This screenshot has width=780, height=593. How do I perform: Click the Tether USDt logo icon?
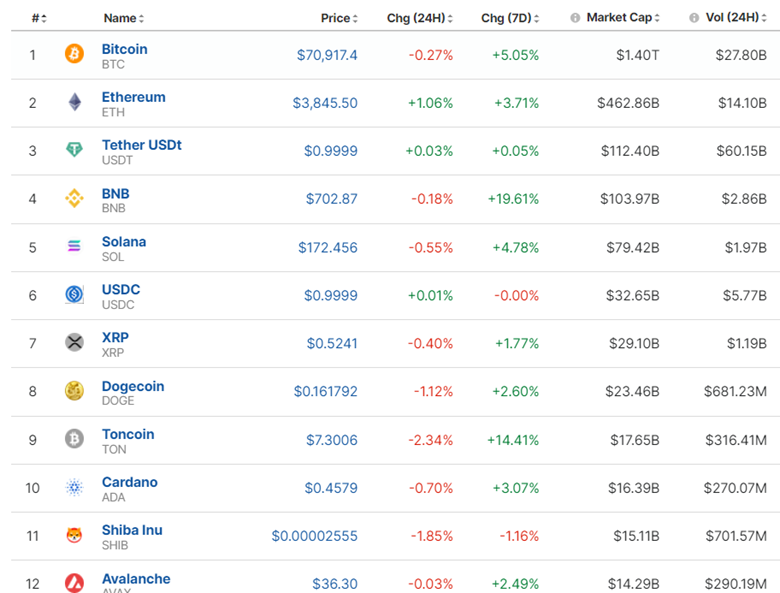[74, 149]
